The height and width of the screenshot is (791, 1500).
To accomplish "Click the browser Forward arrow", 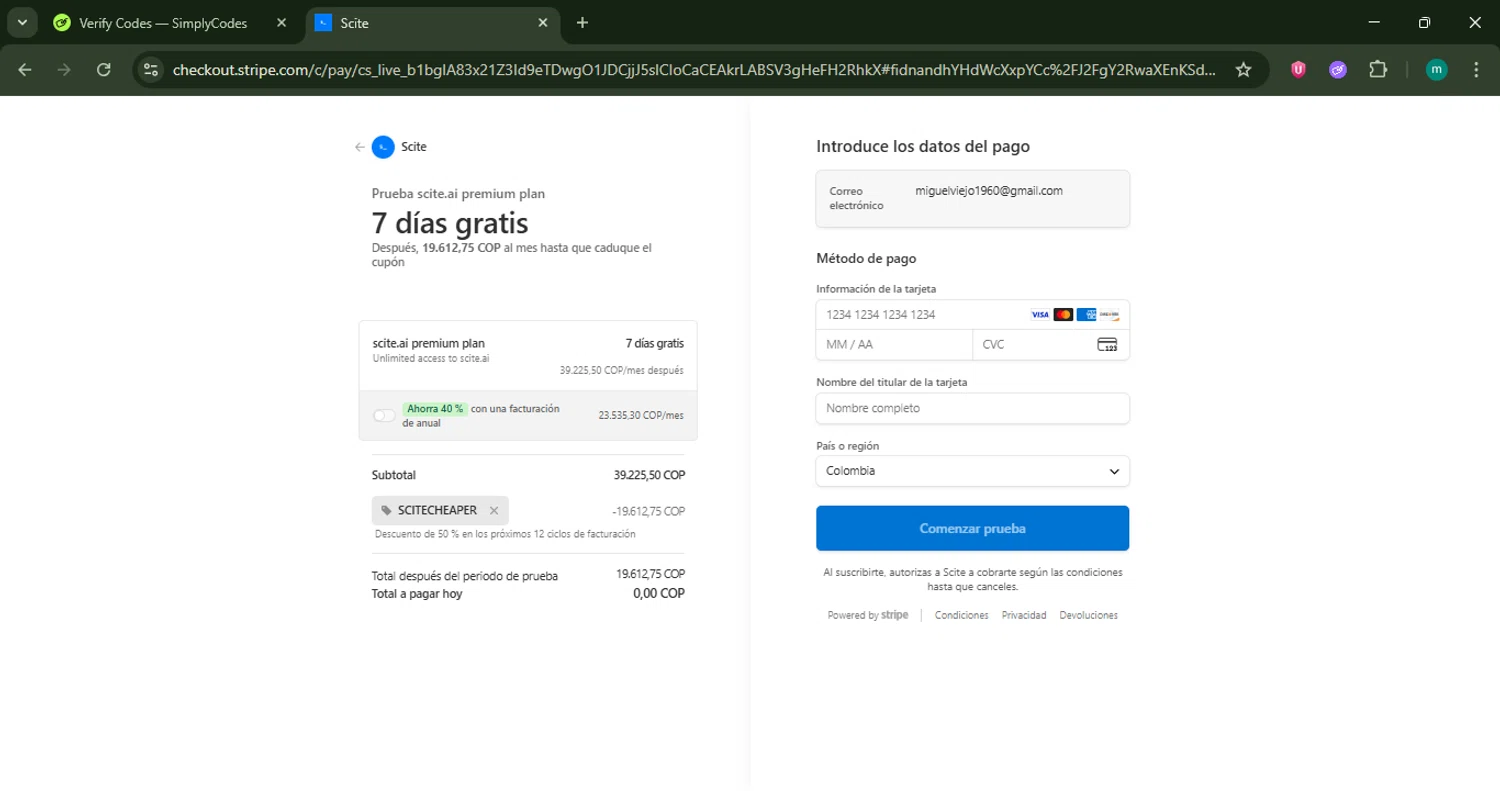I will [x=64, y=69].
